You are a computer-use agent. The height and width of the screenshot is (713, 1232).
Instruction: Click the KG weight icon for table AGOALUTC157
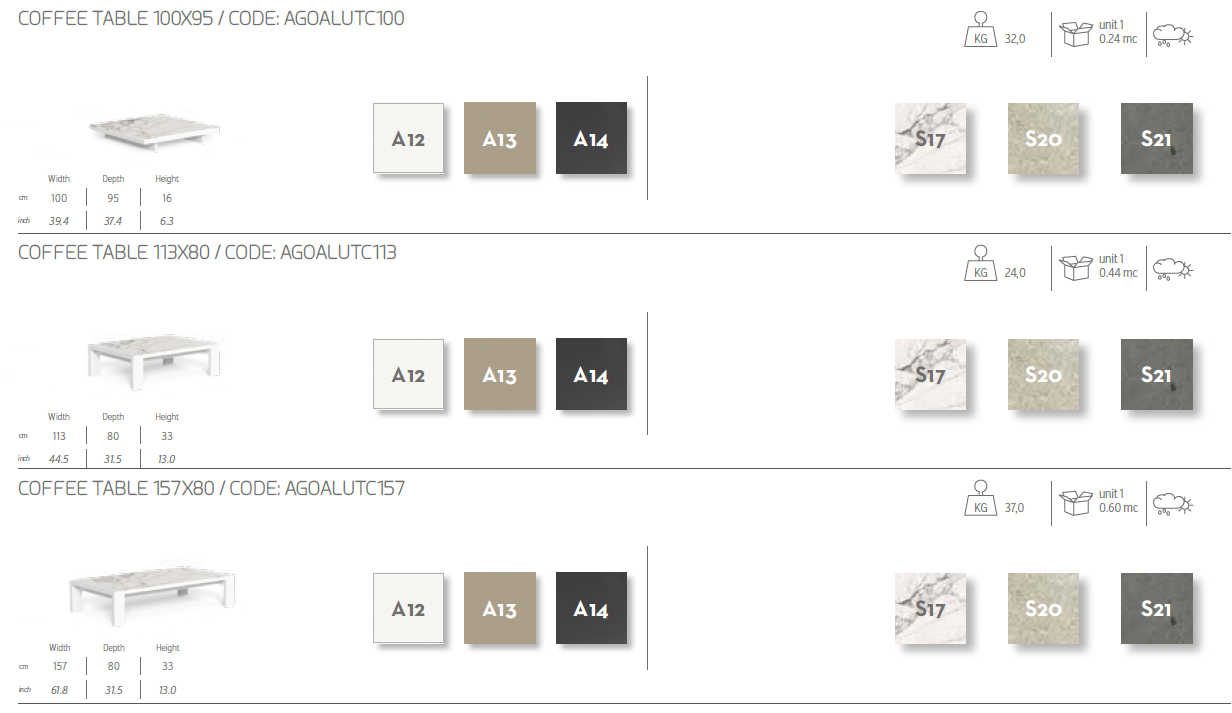click(980, 502)
